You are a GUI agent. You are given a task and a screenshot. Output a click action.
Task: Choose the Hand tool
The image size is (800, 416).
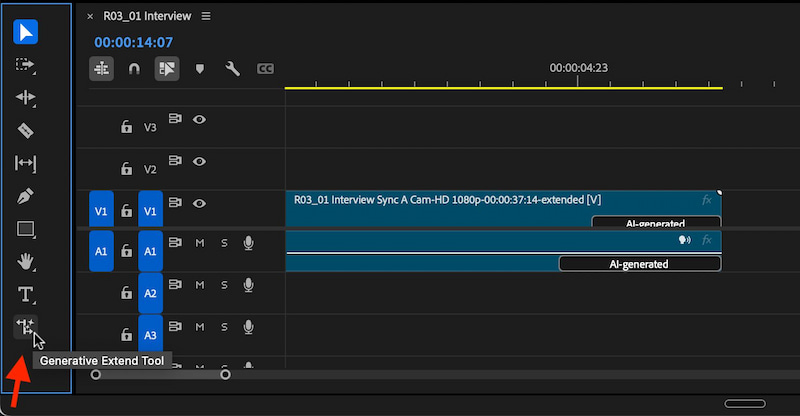[25, 262]
